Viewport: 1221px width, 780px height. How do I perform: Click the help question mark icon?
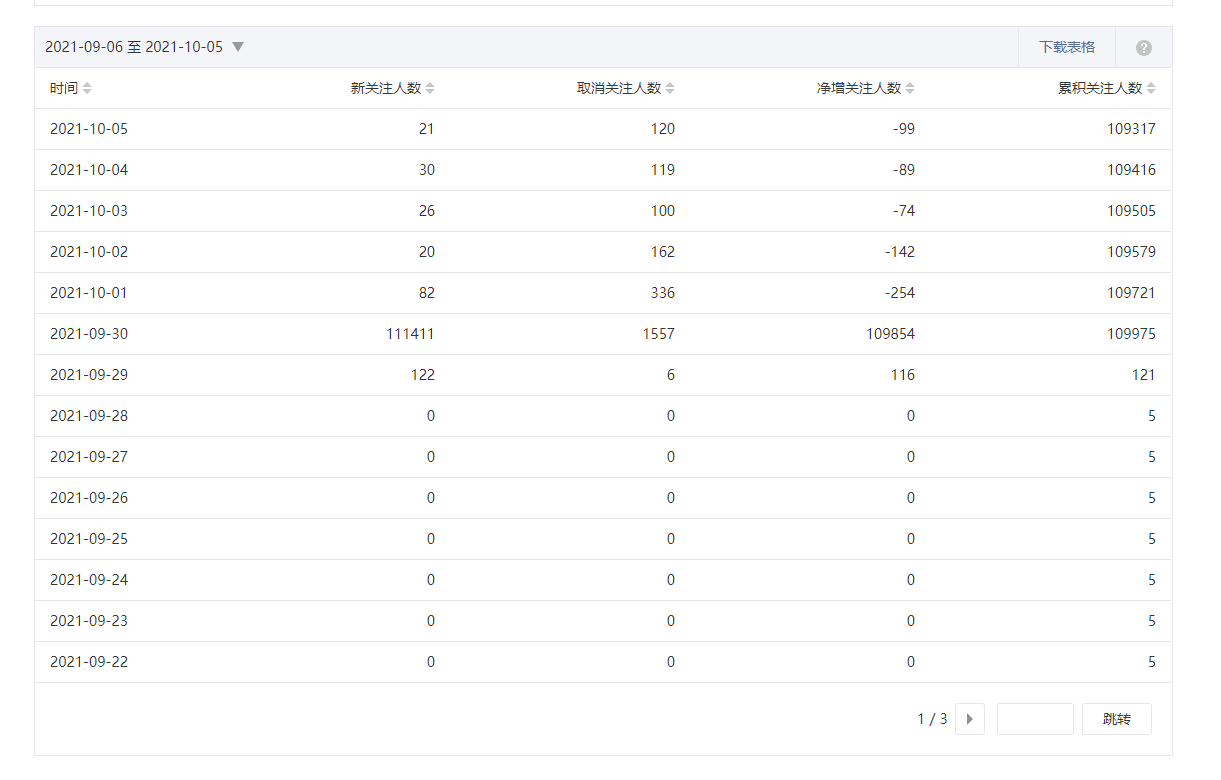pos(1144,48)
